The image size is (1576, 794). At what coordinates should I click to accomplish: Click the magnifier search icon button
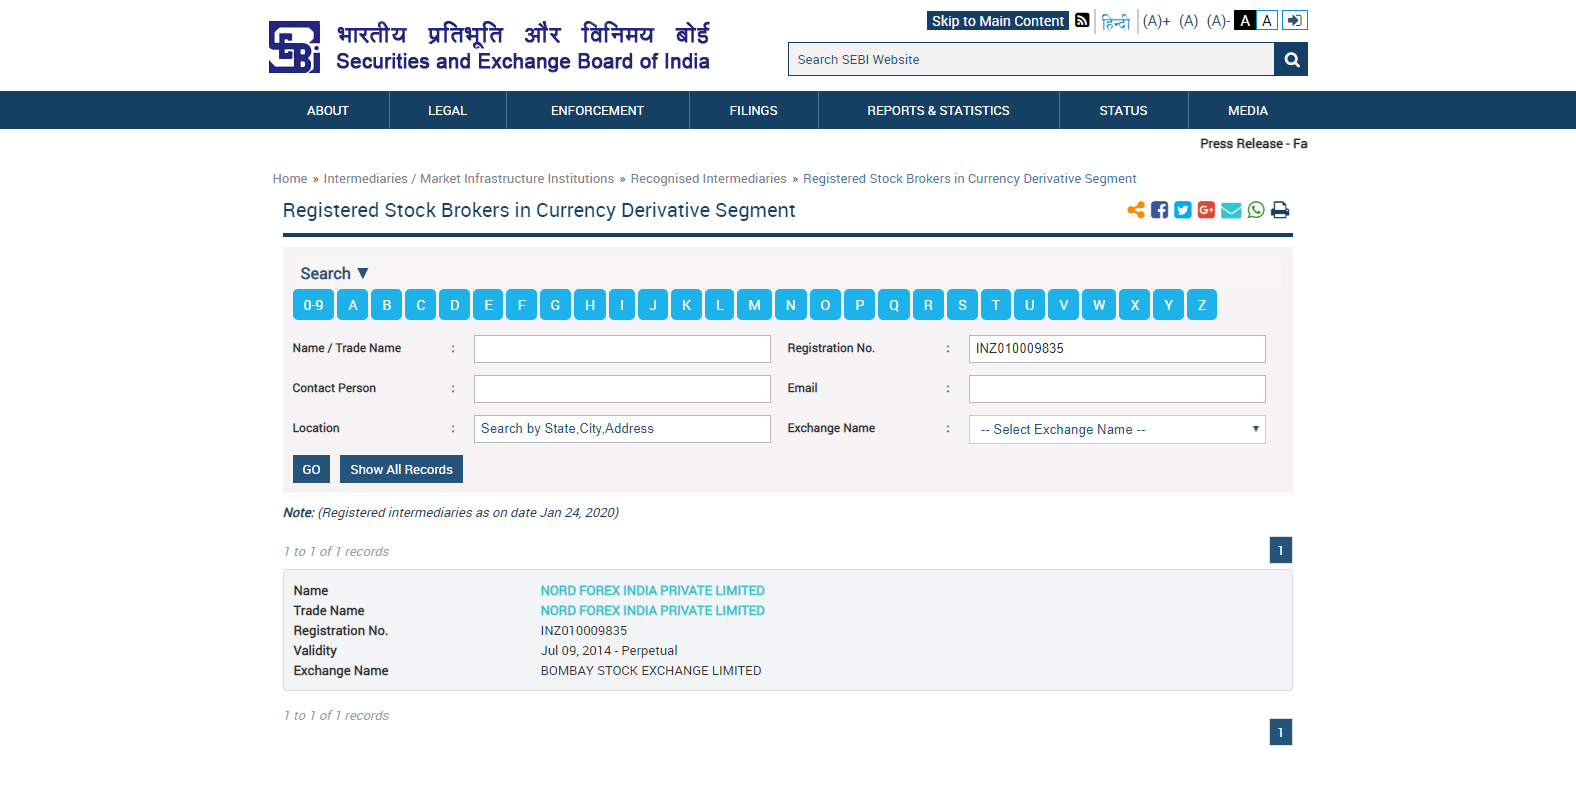(1291, 60)
